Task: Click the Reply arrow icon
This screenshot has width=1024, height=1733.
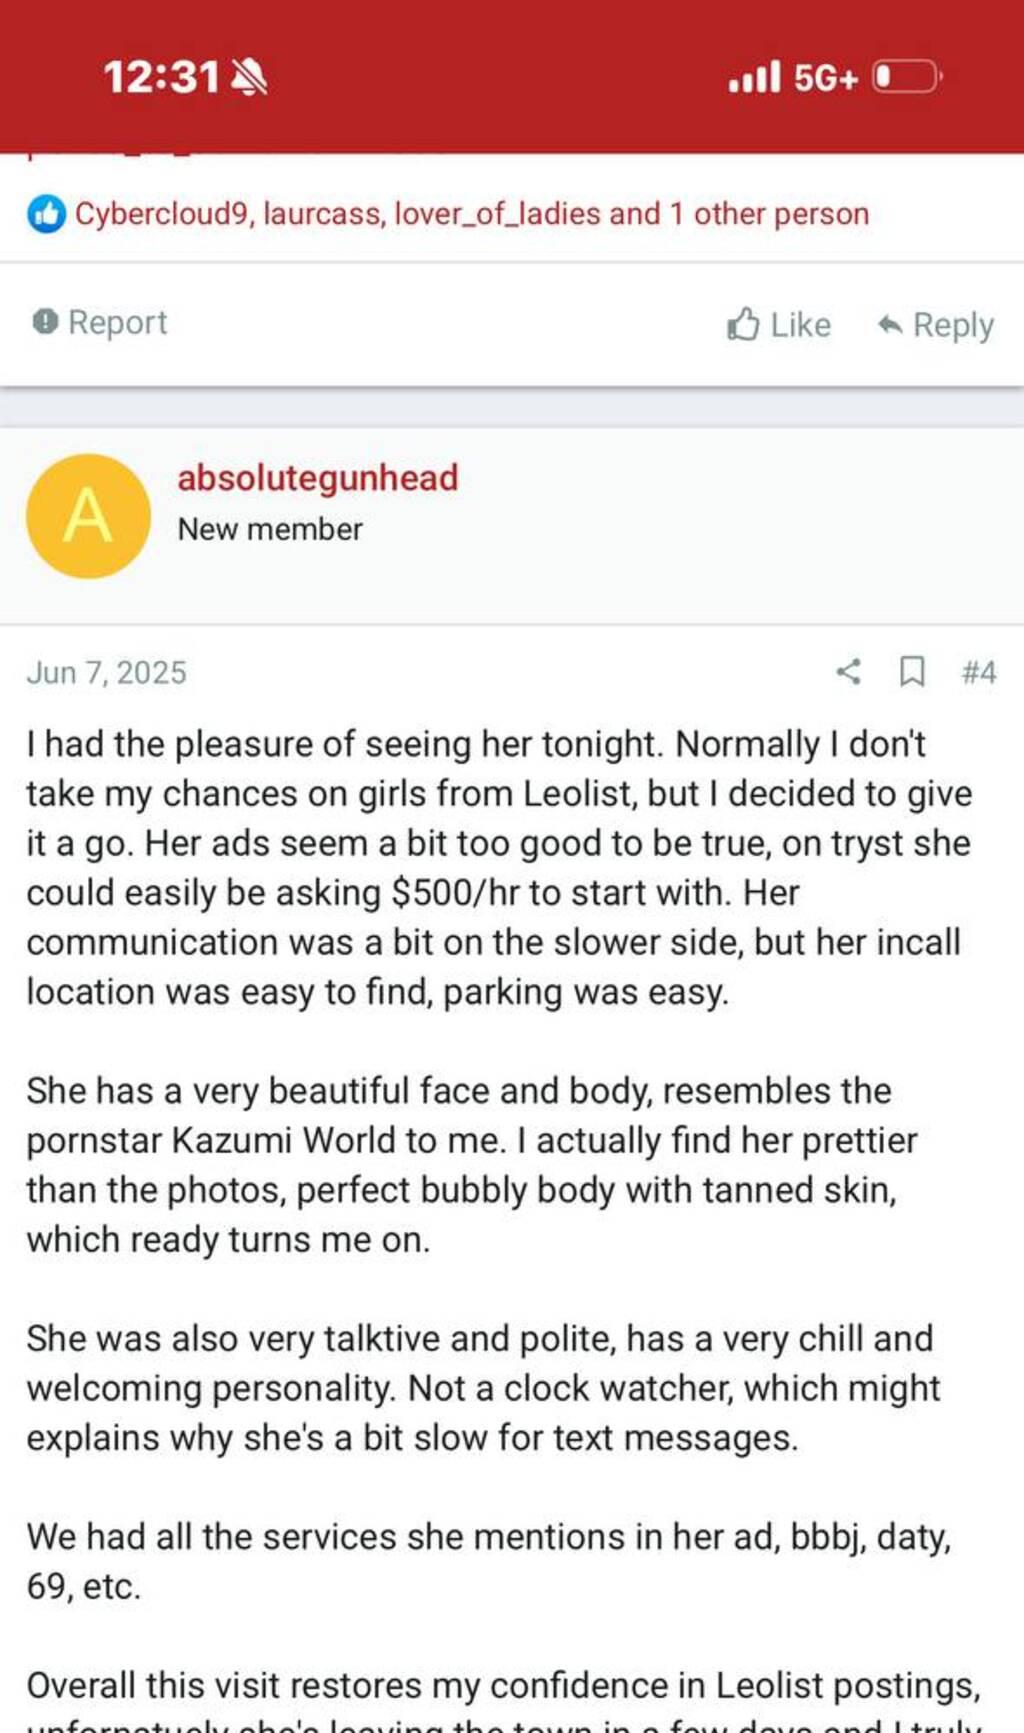Action: 890,324
